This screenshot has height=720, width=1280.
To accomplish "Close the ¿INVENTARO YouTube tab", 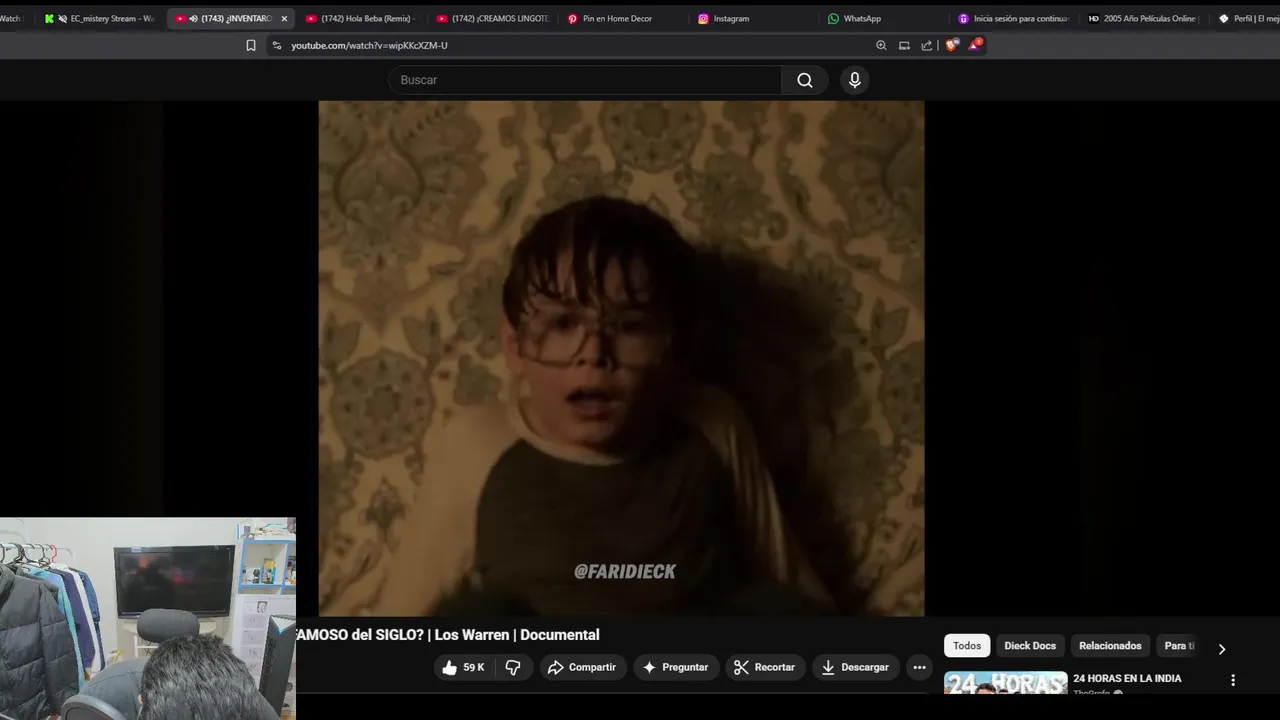I will pyautogui.click(x=284, y=18).
